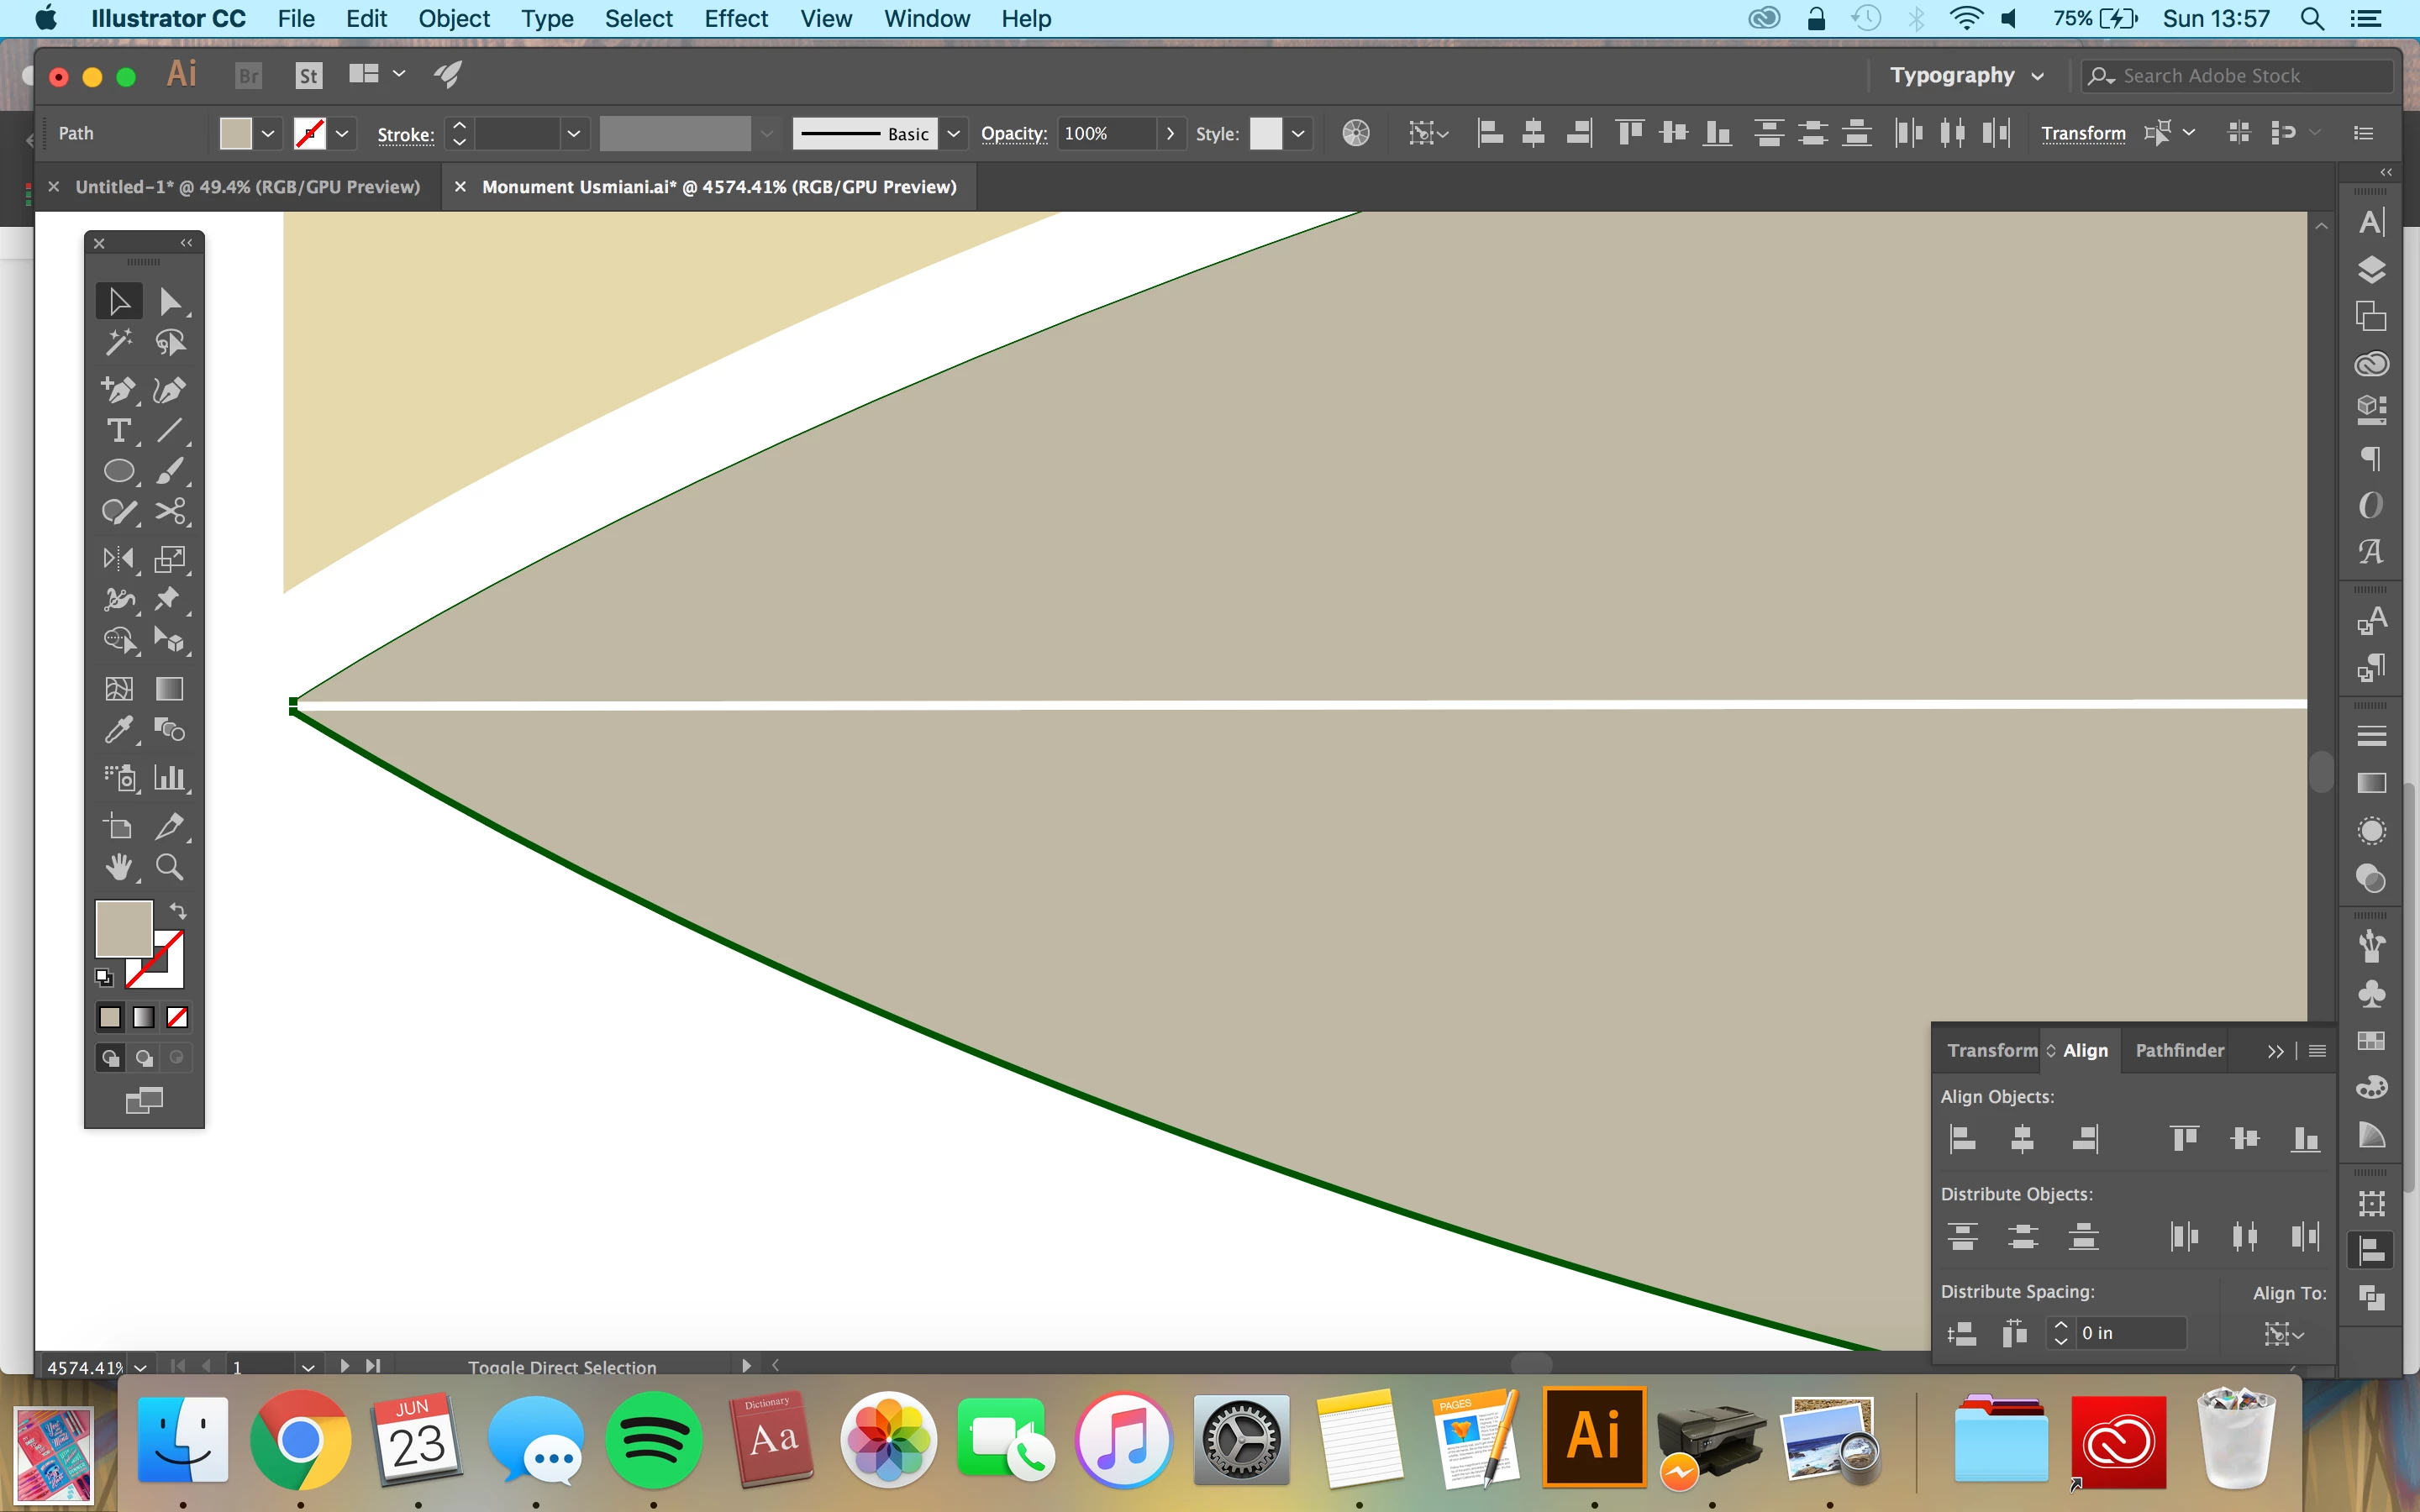This screenshot has width=2420, height=1512.
Task: Click the fill color swatch in toolbox
Action: click(x=124, y=928)
